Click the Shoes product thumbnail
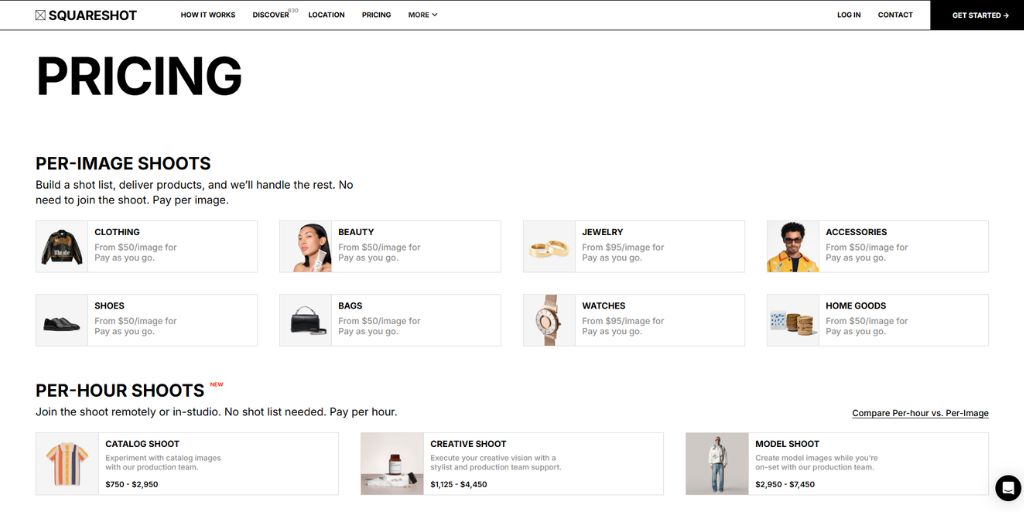 (x=62, y=320)
